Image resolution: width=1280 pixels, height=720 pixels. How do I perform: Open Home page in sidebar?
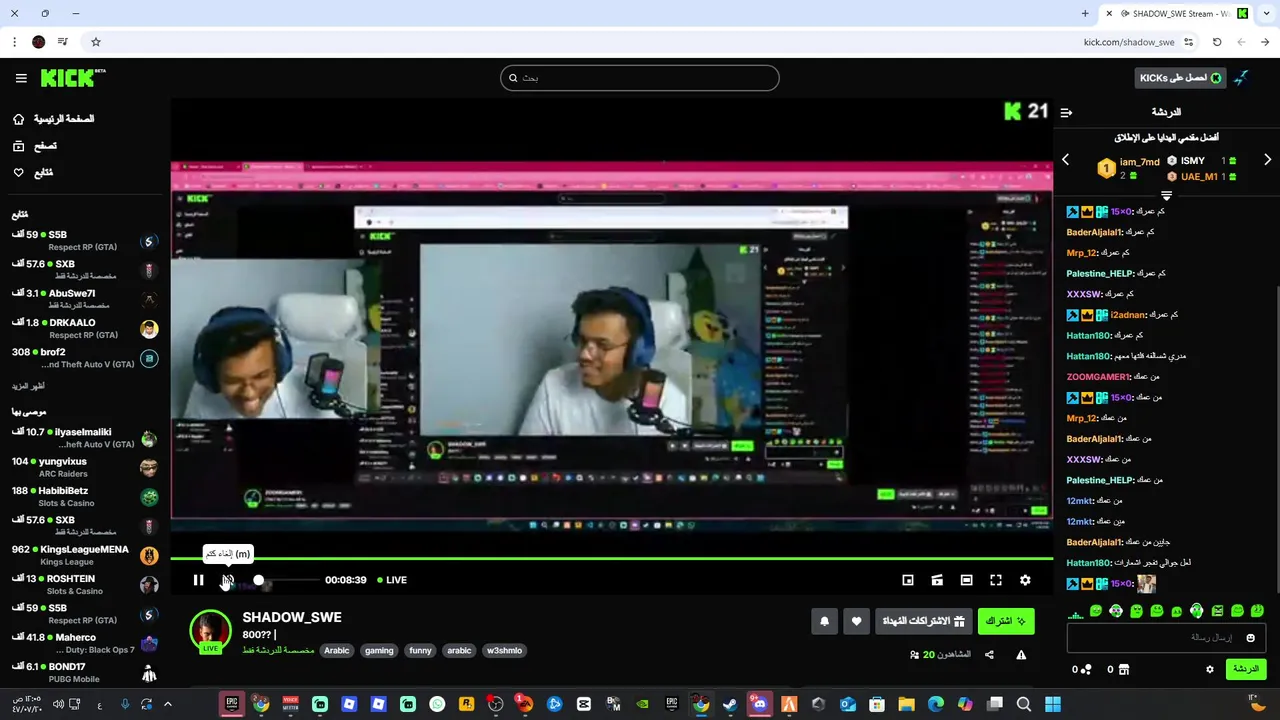pos(53,119)
